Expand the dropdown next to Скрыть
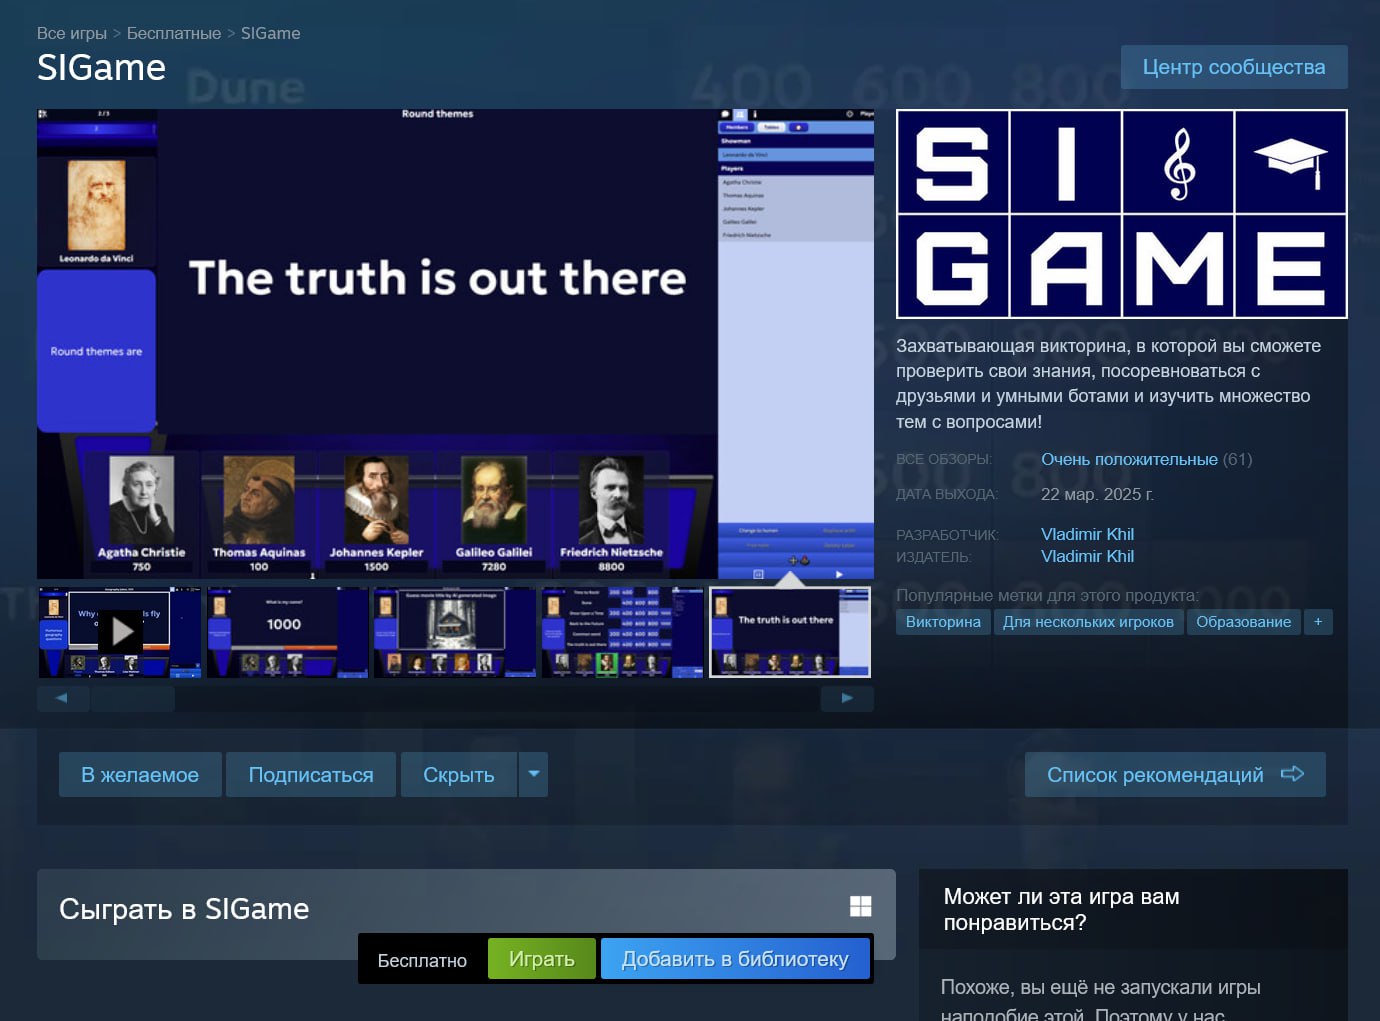The height and width of the screenshot is (1021, 1380). (533, 775)
